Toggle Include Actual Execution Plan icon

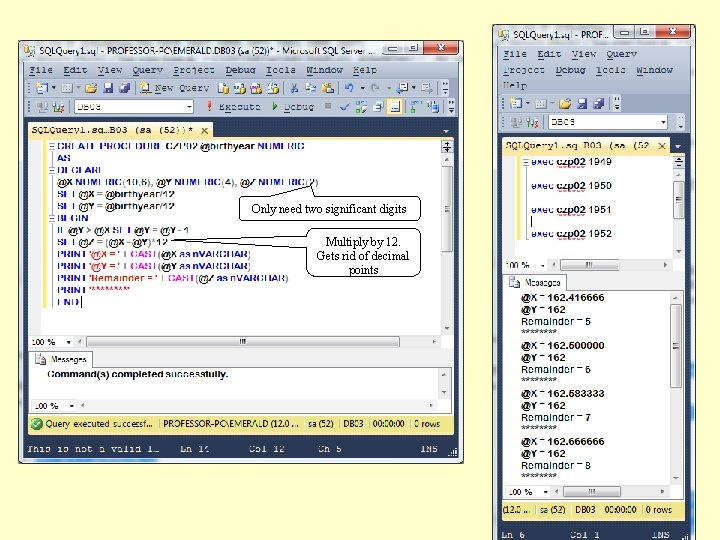416,107
